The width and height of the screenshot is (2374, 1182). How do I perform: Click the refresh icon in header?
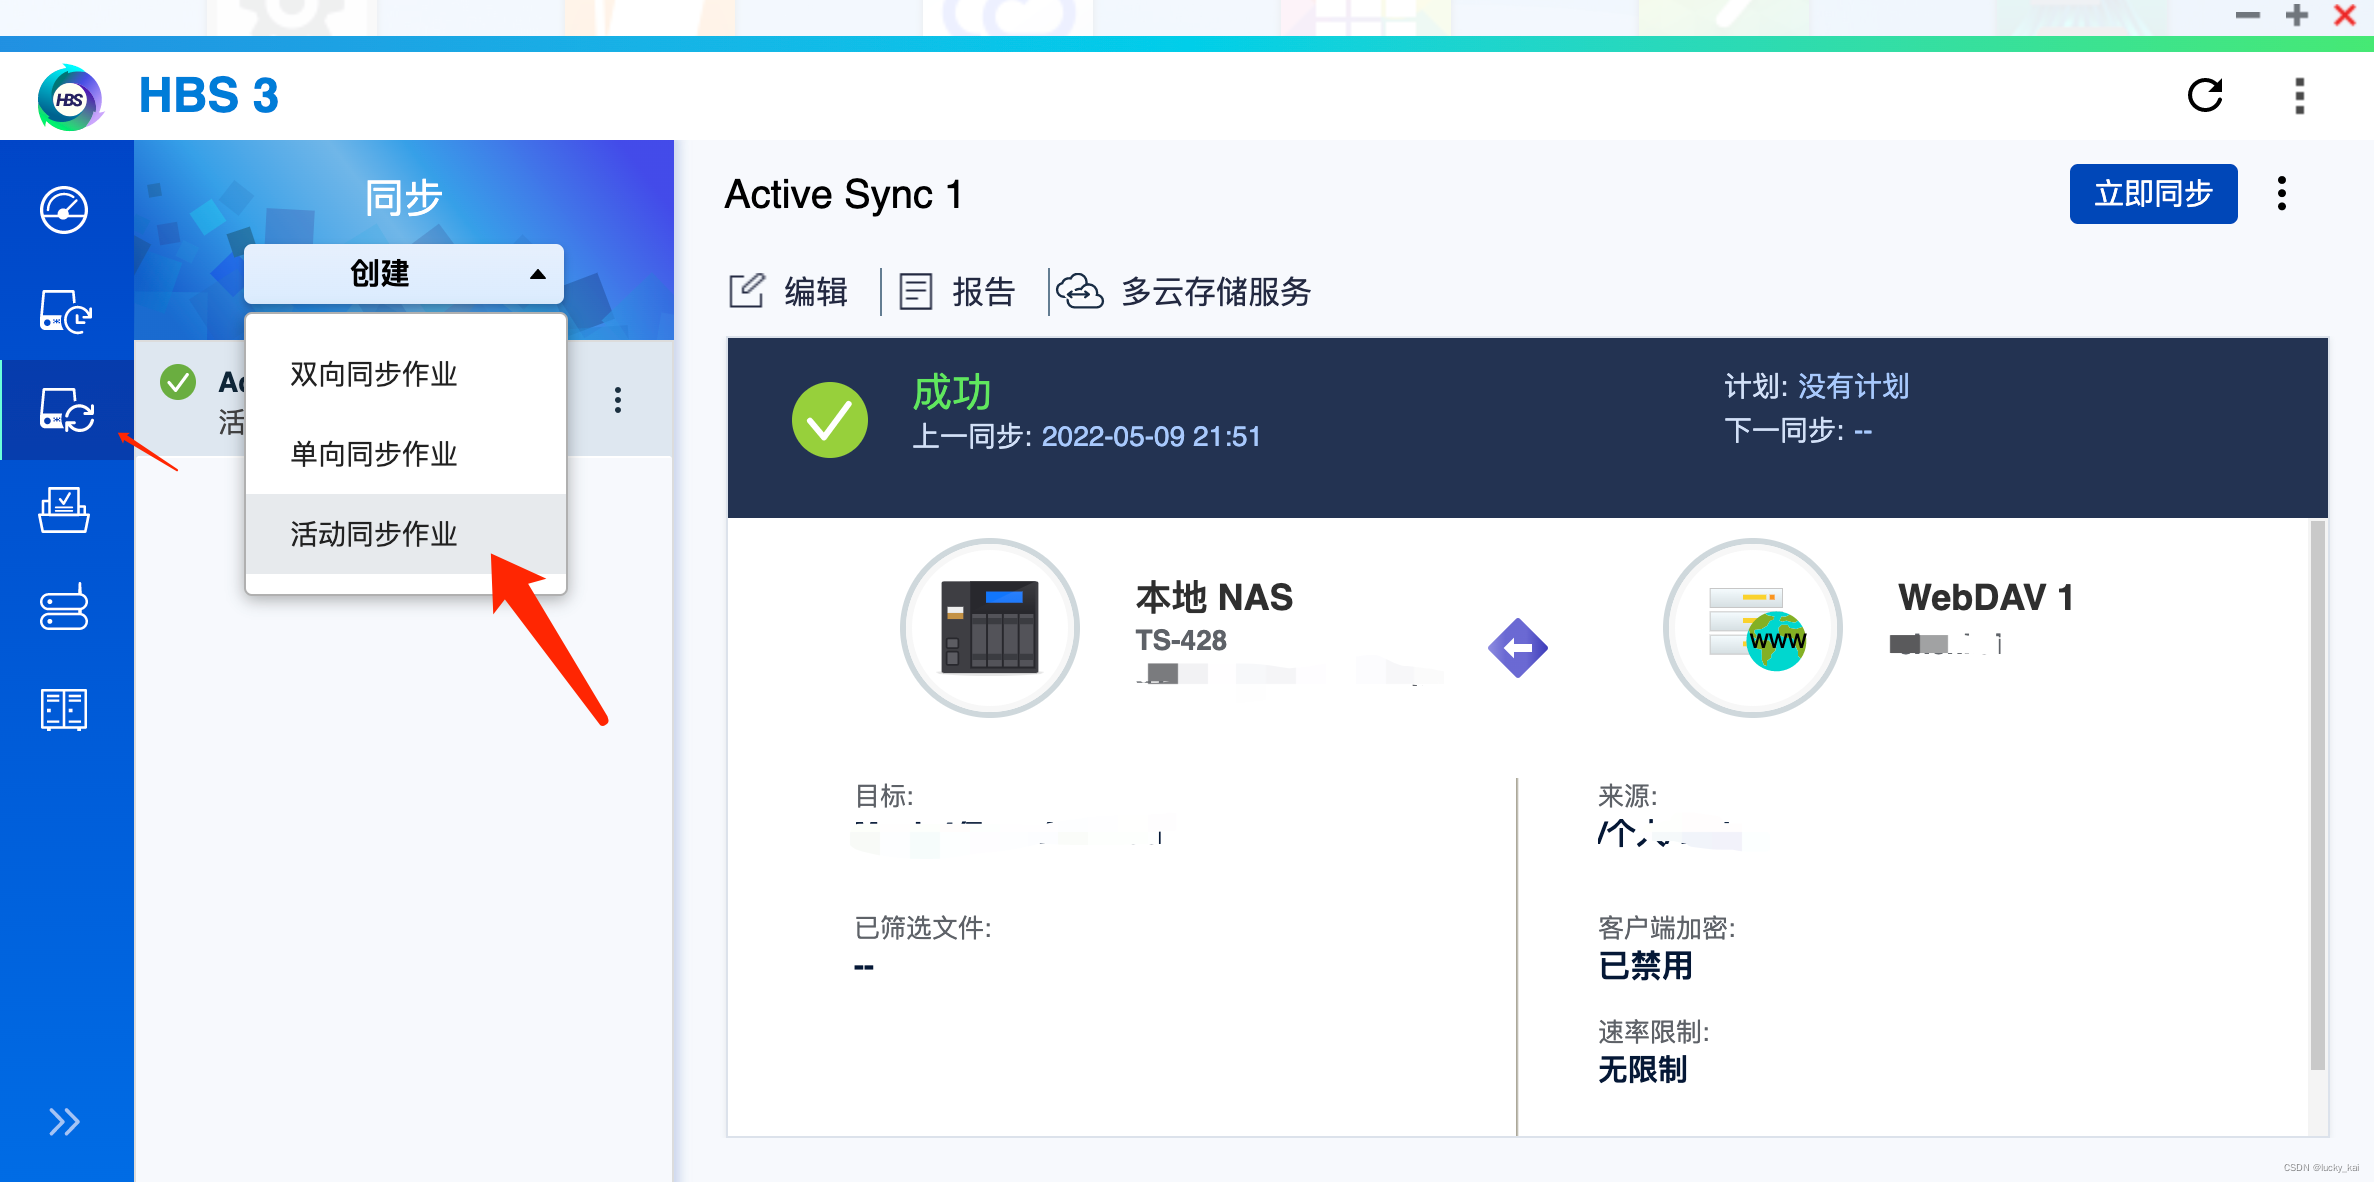click(2205, 96)
